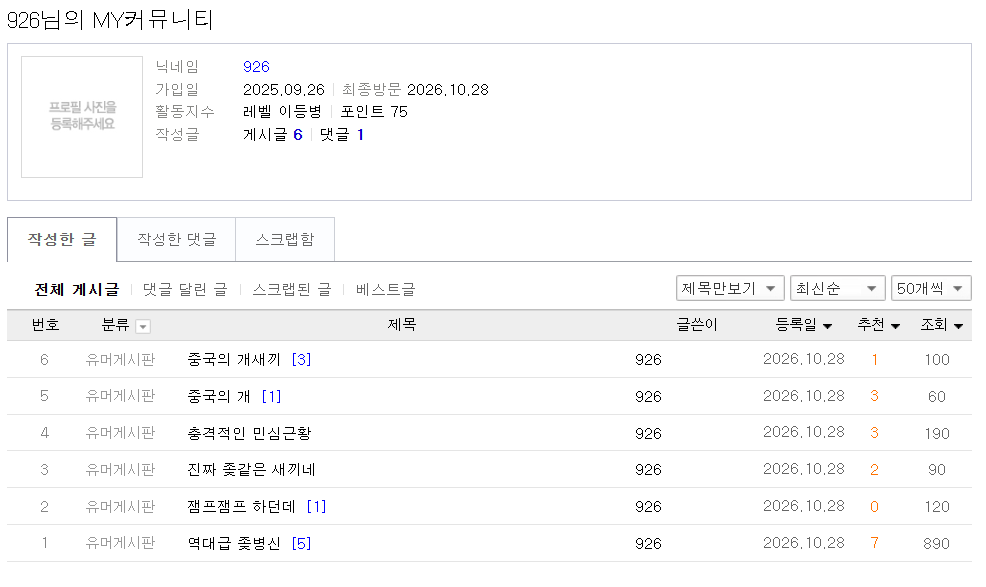Open the post 잼프잼프 하던데
The height and width of the screenshot is (587, 986).
pyautogui.click(x=241, y=506)
